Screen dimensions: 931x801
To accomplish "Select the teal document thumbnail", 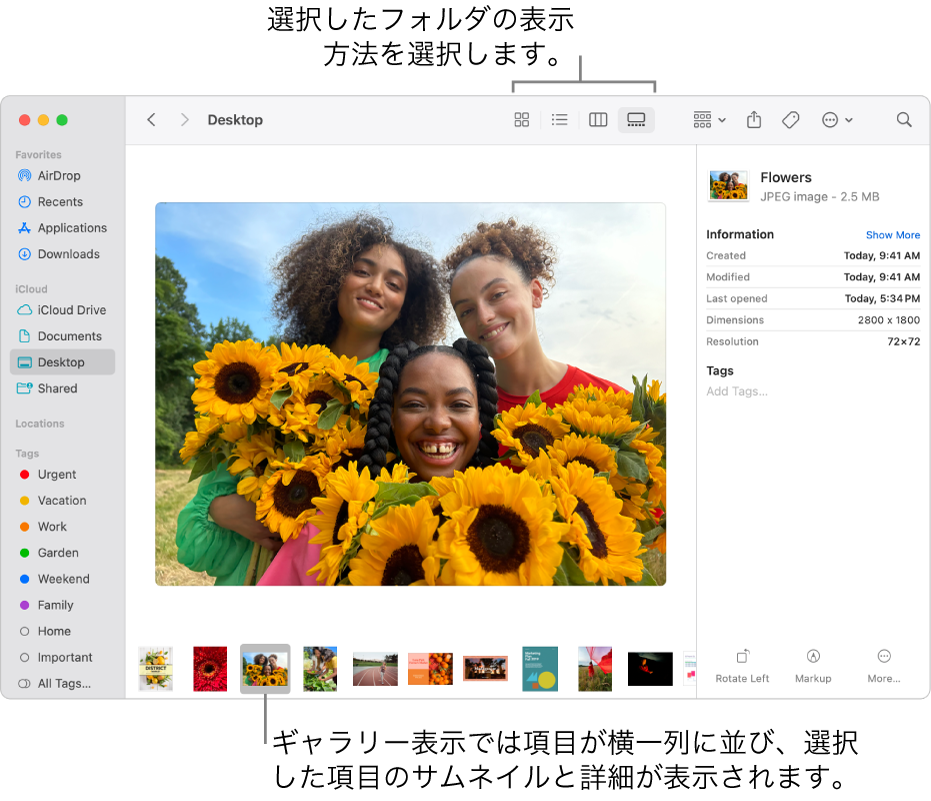I will [540, 669].
